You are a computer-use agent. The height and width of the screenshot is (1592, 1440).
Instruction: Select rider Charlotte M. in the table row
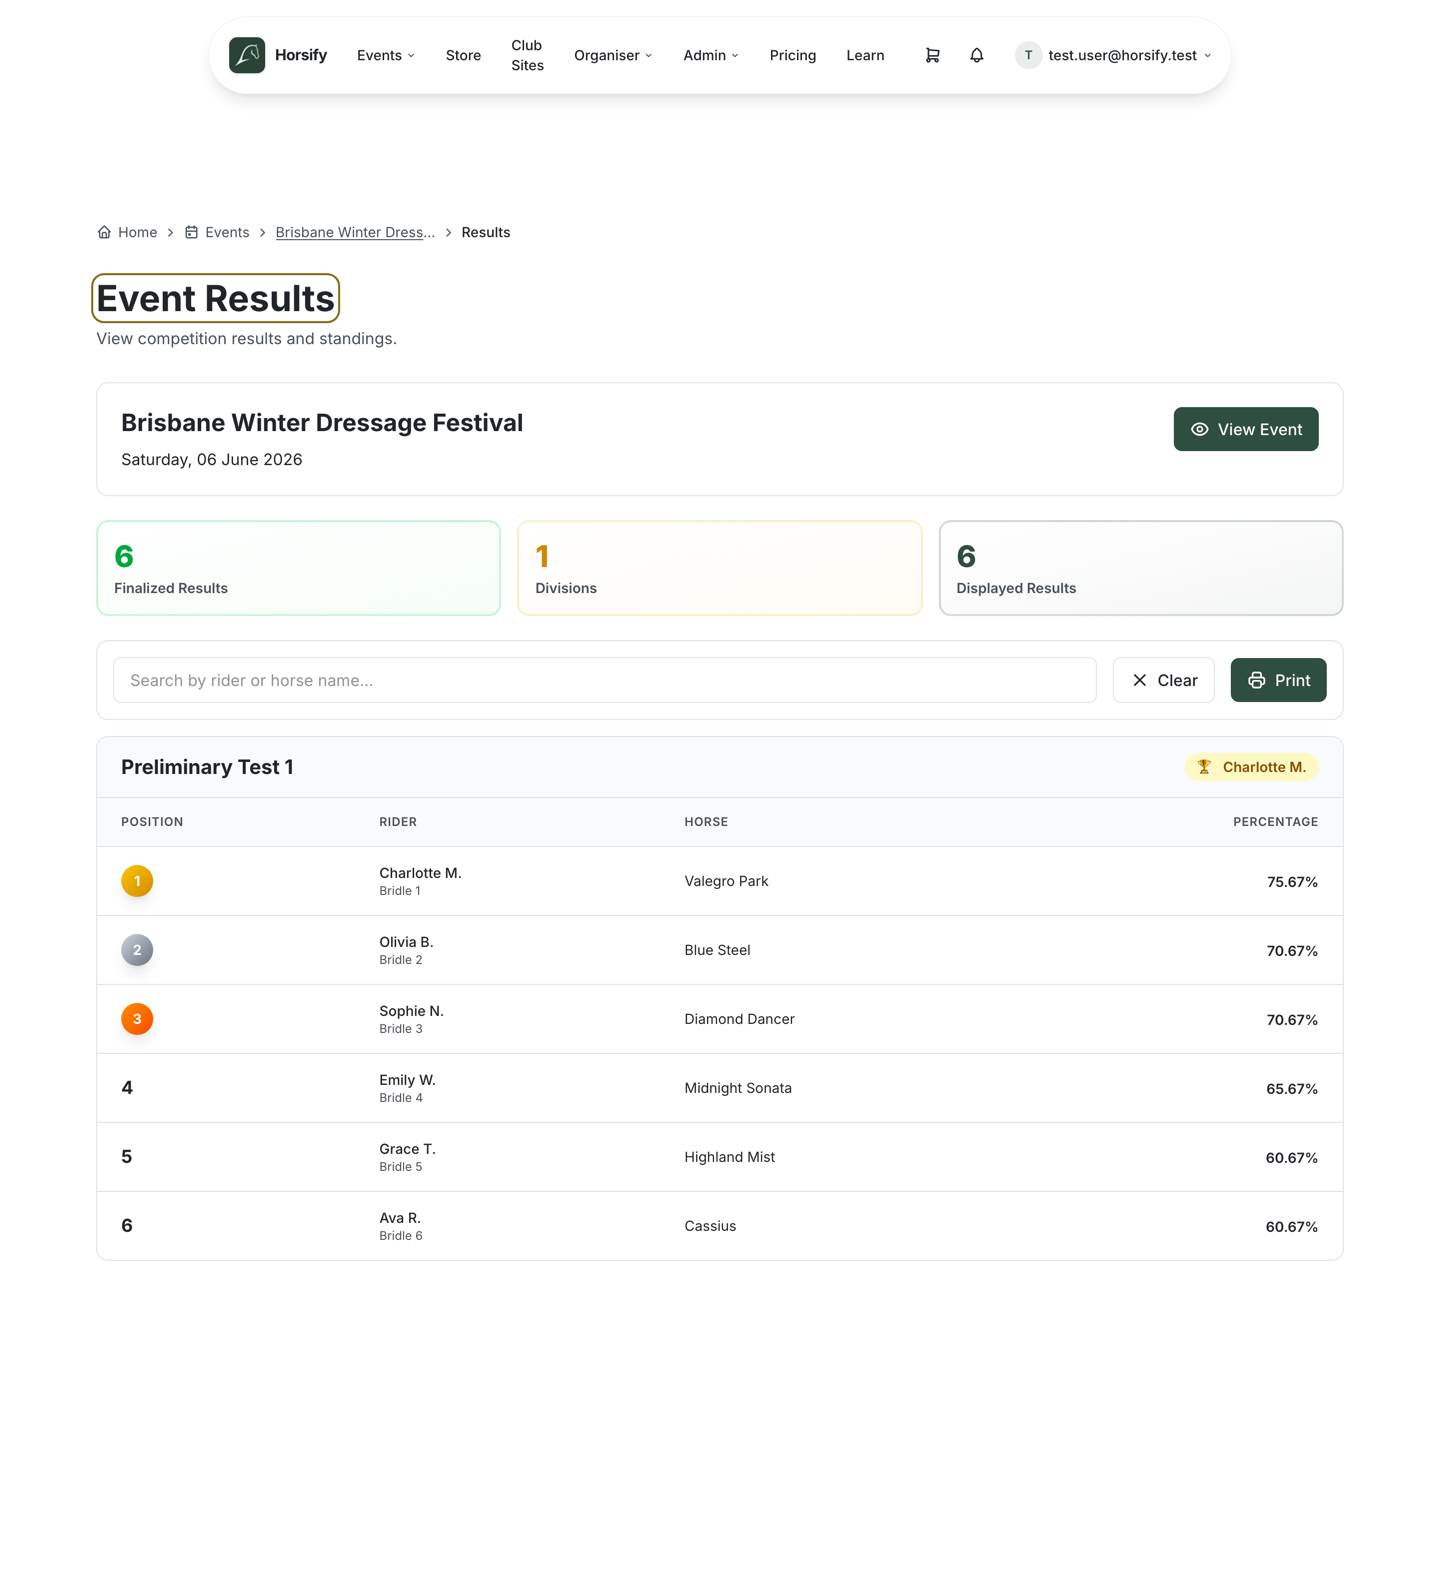420,873
